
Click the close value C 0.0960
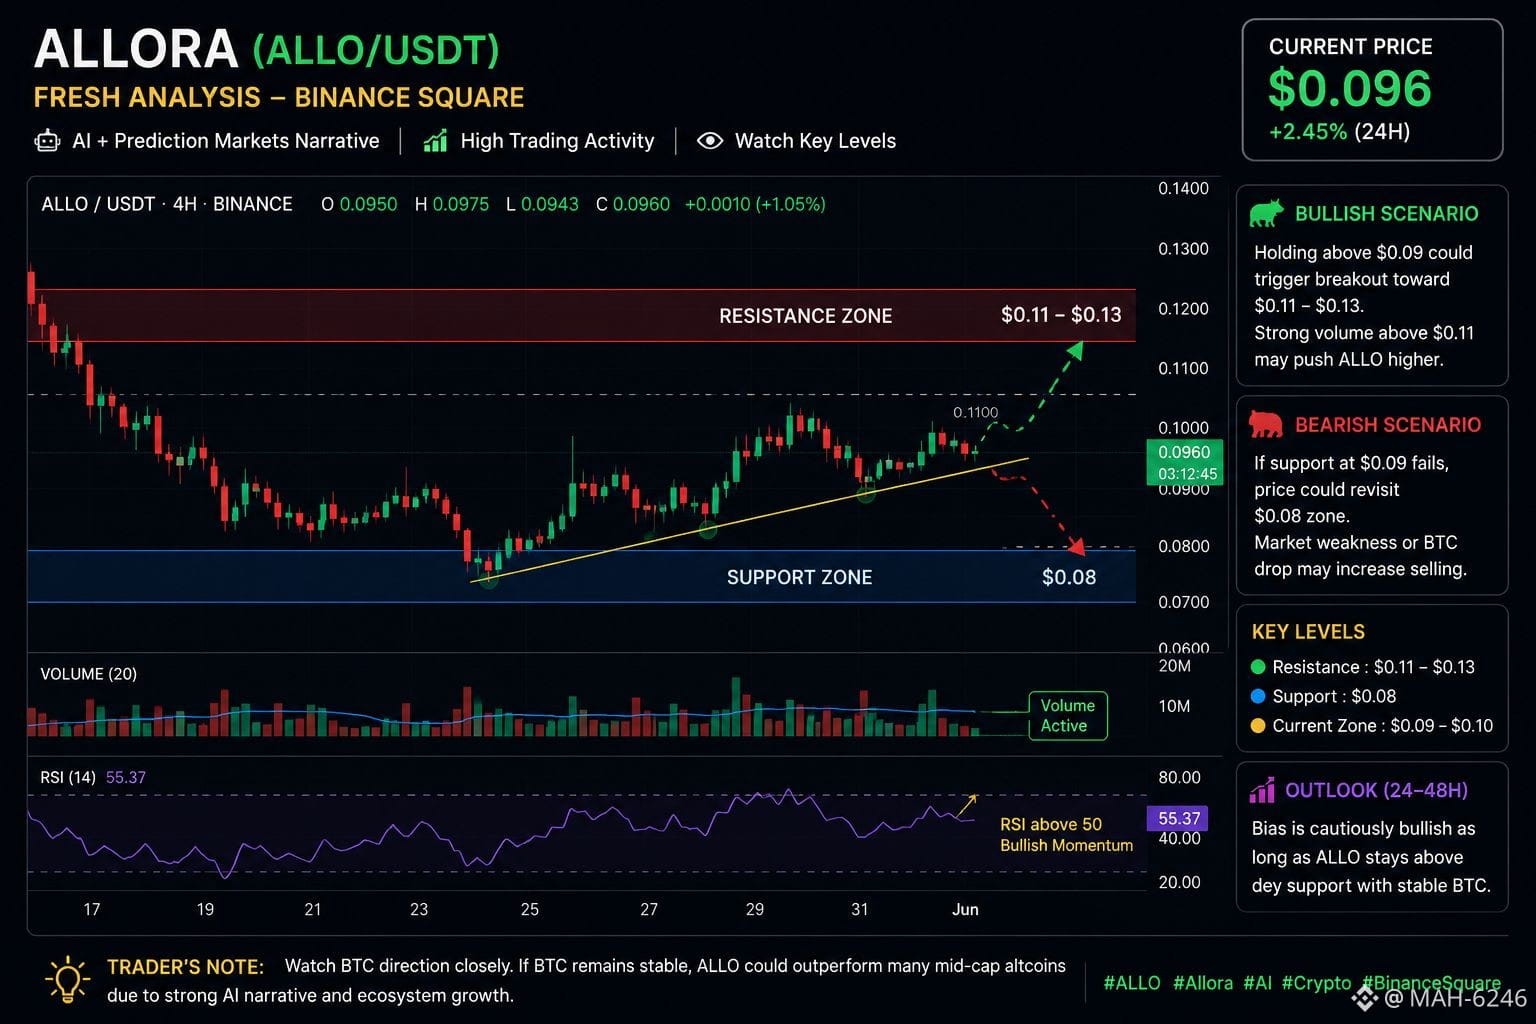(x=633, y=204)
